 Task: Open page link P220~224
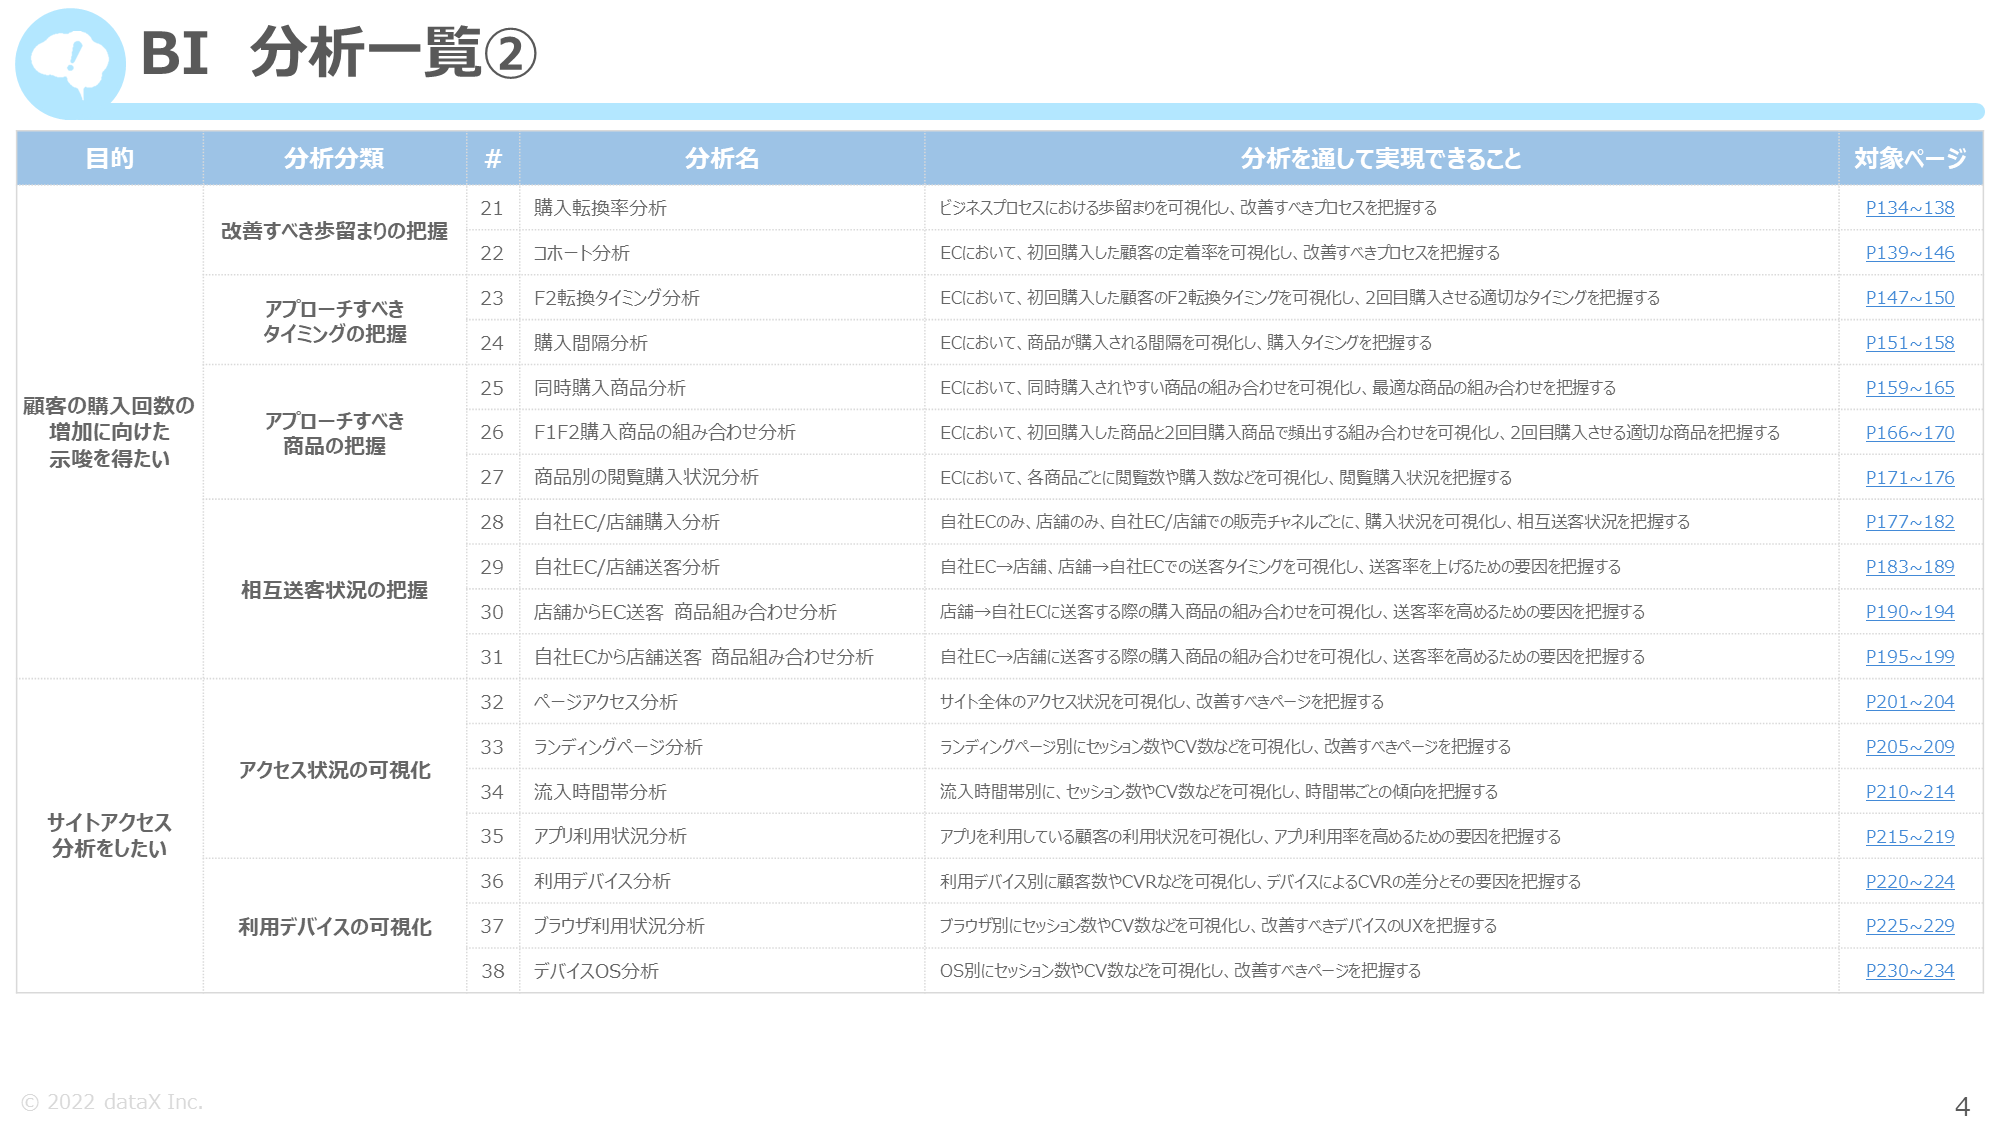(x=1909, y=882)
